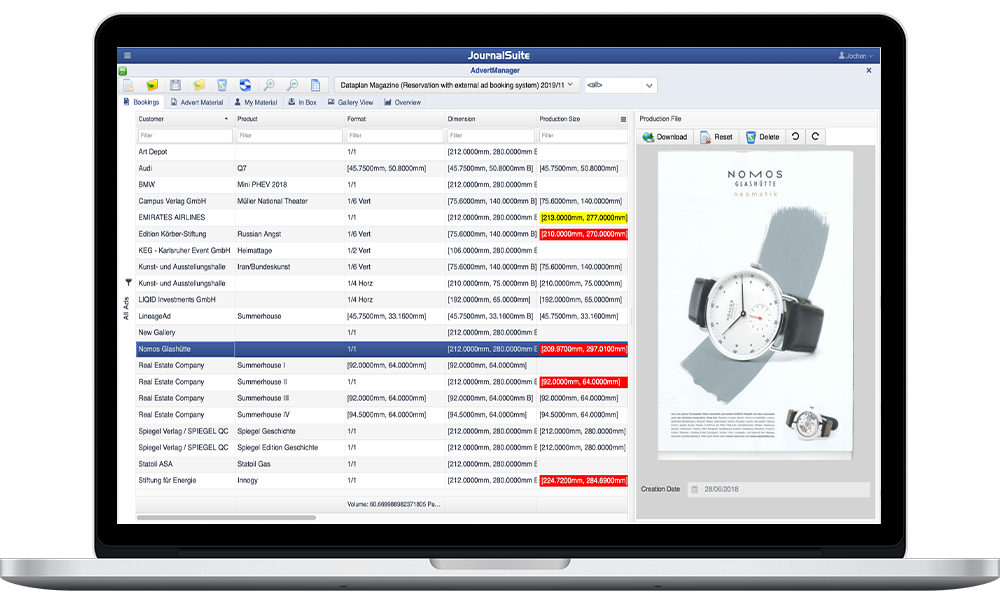Switch to the Advert Material tab
Screen dimensions: 1000x600
pyautogui.click(x=197, y=102)
